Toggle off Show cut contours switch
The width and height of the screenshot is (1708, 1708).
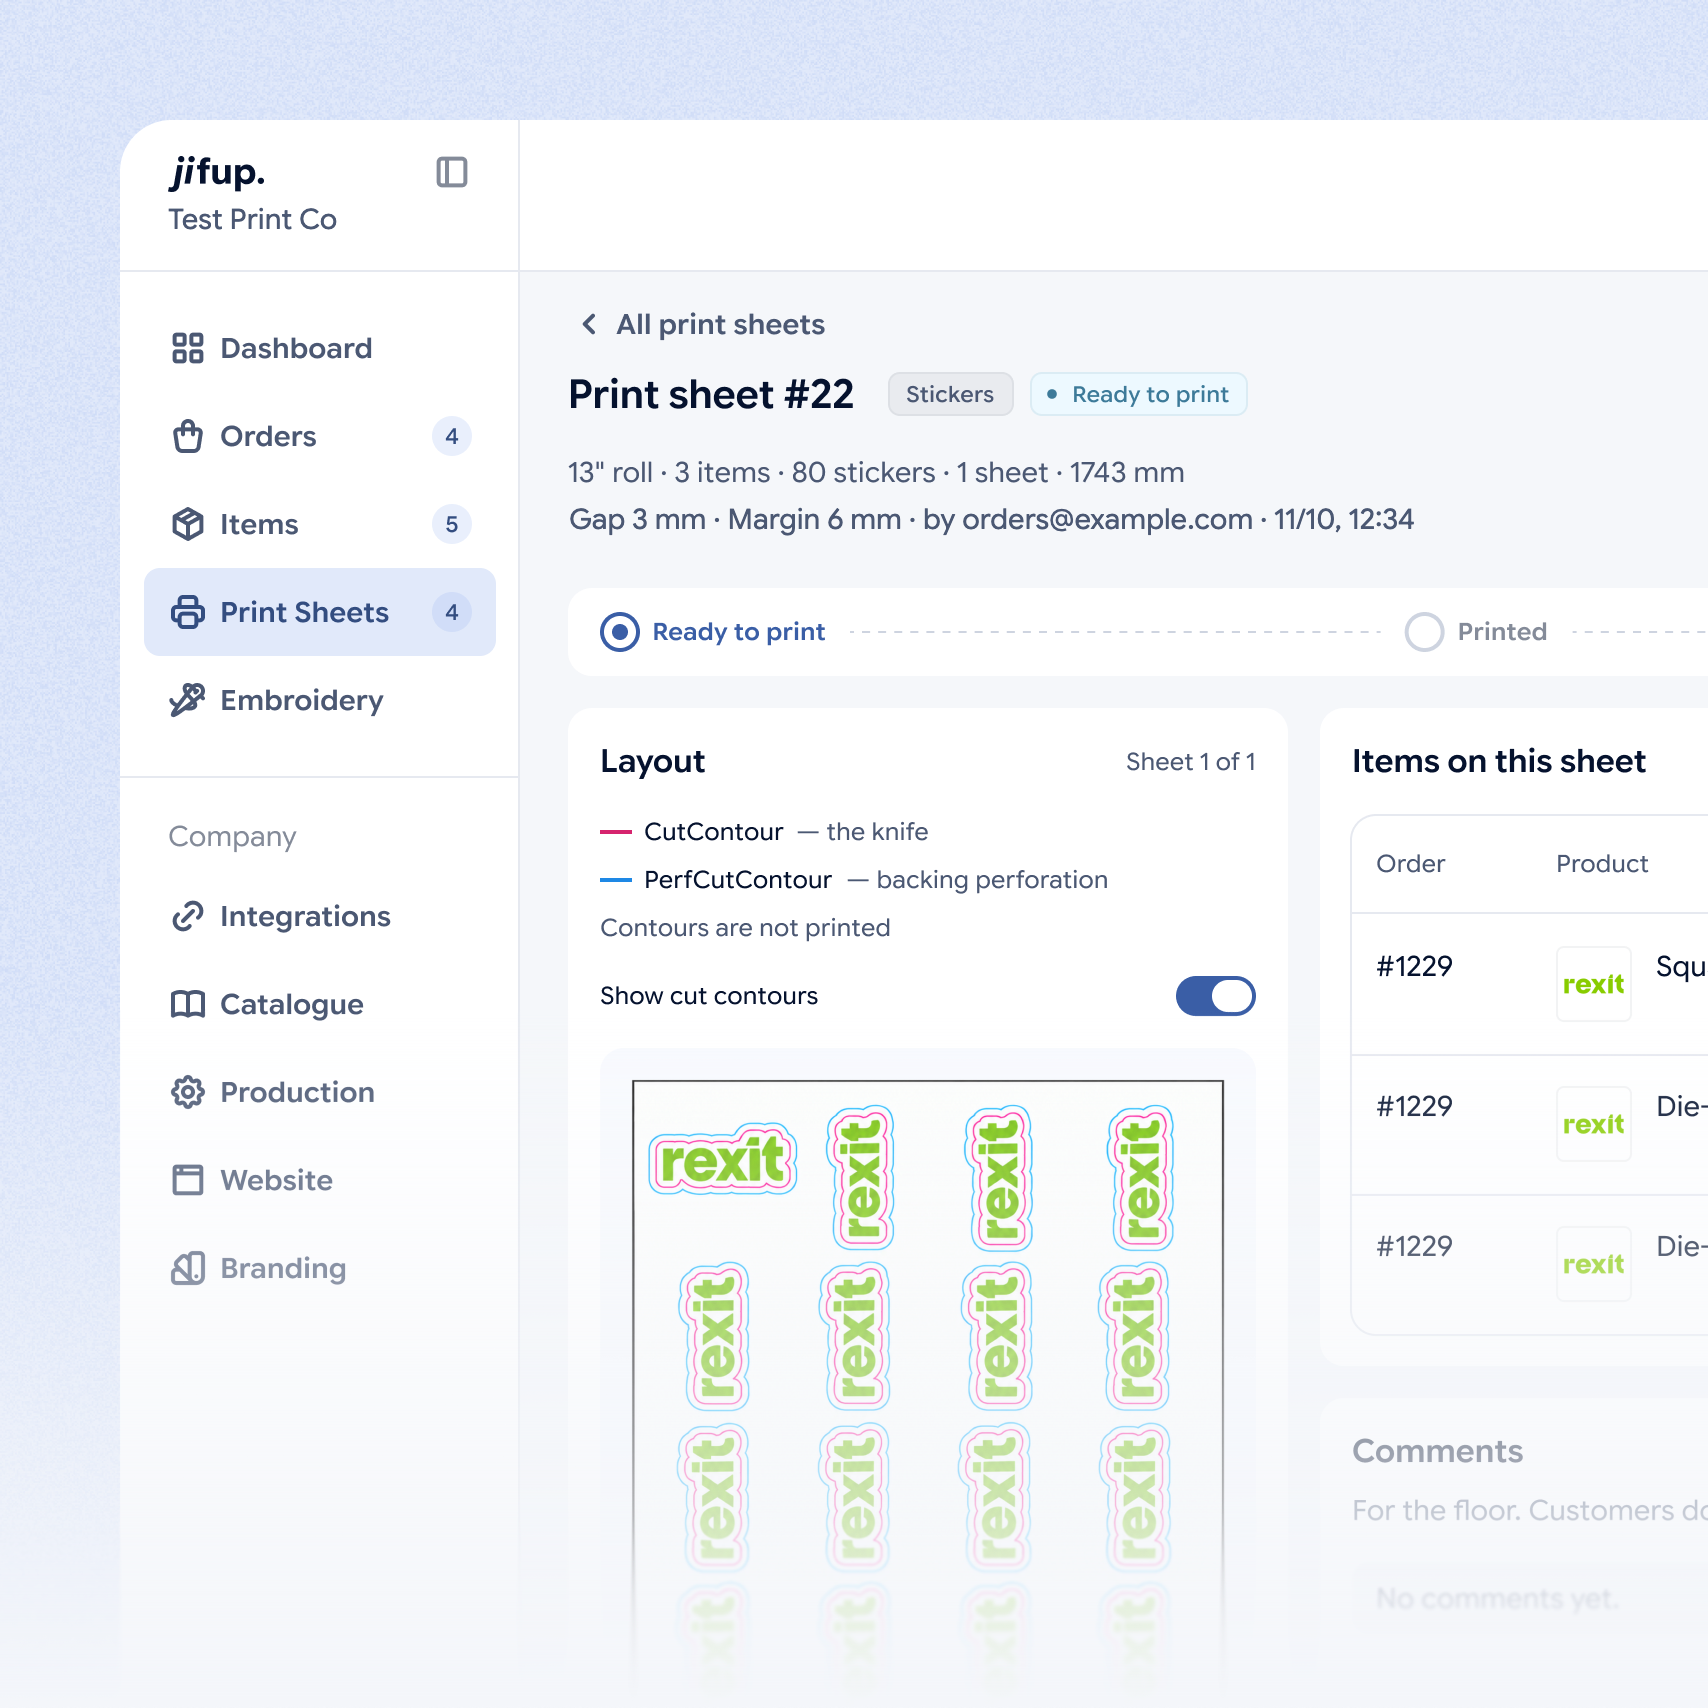tap(1215, 996)
